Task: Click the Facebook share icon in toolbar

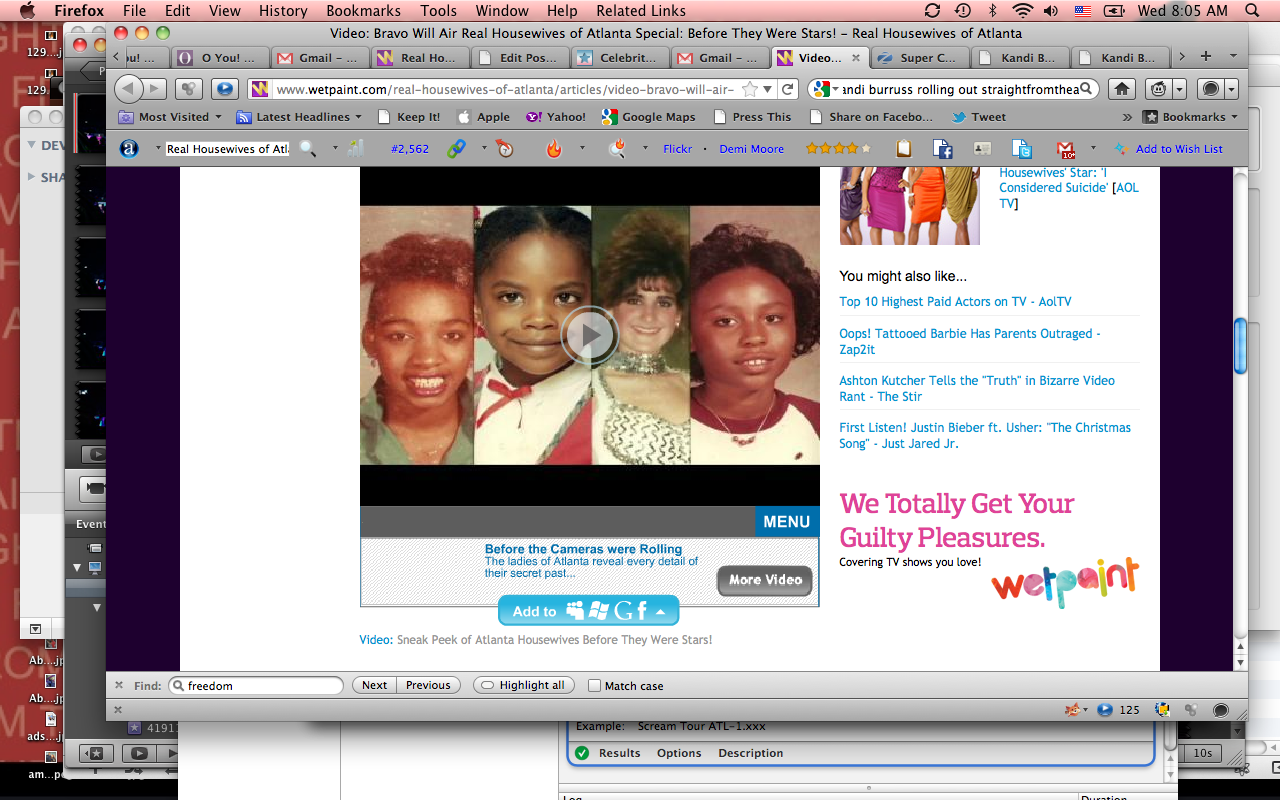Action: click(942, 149)
